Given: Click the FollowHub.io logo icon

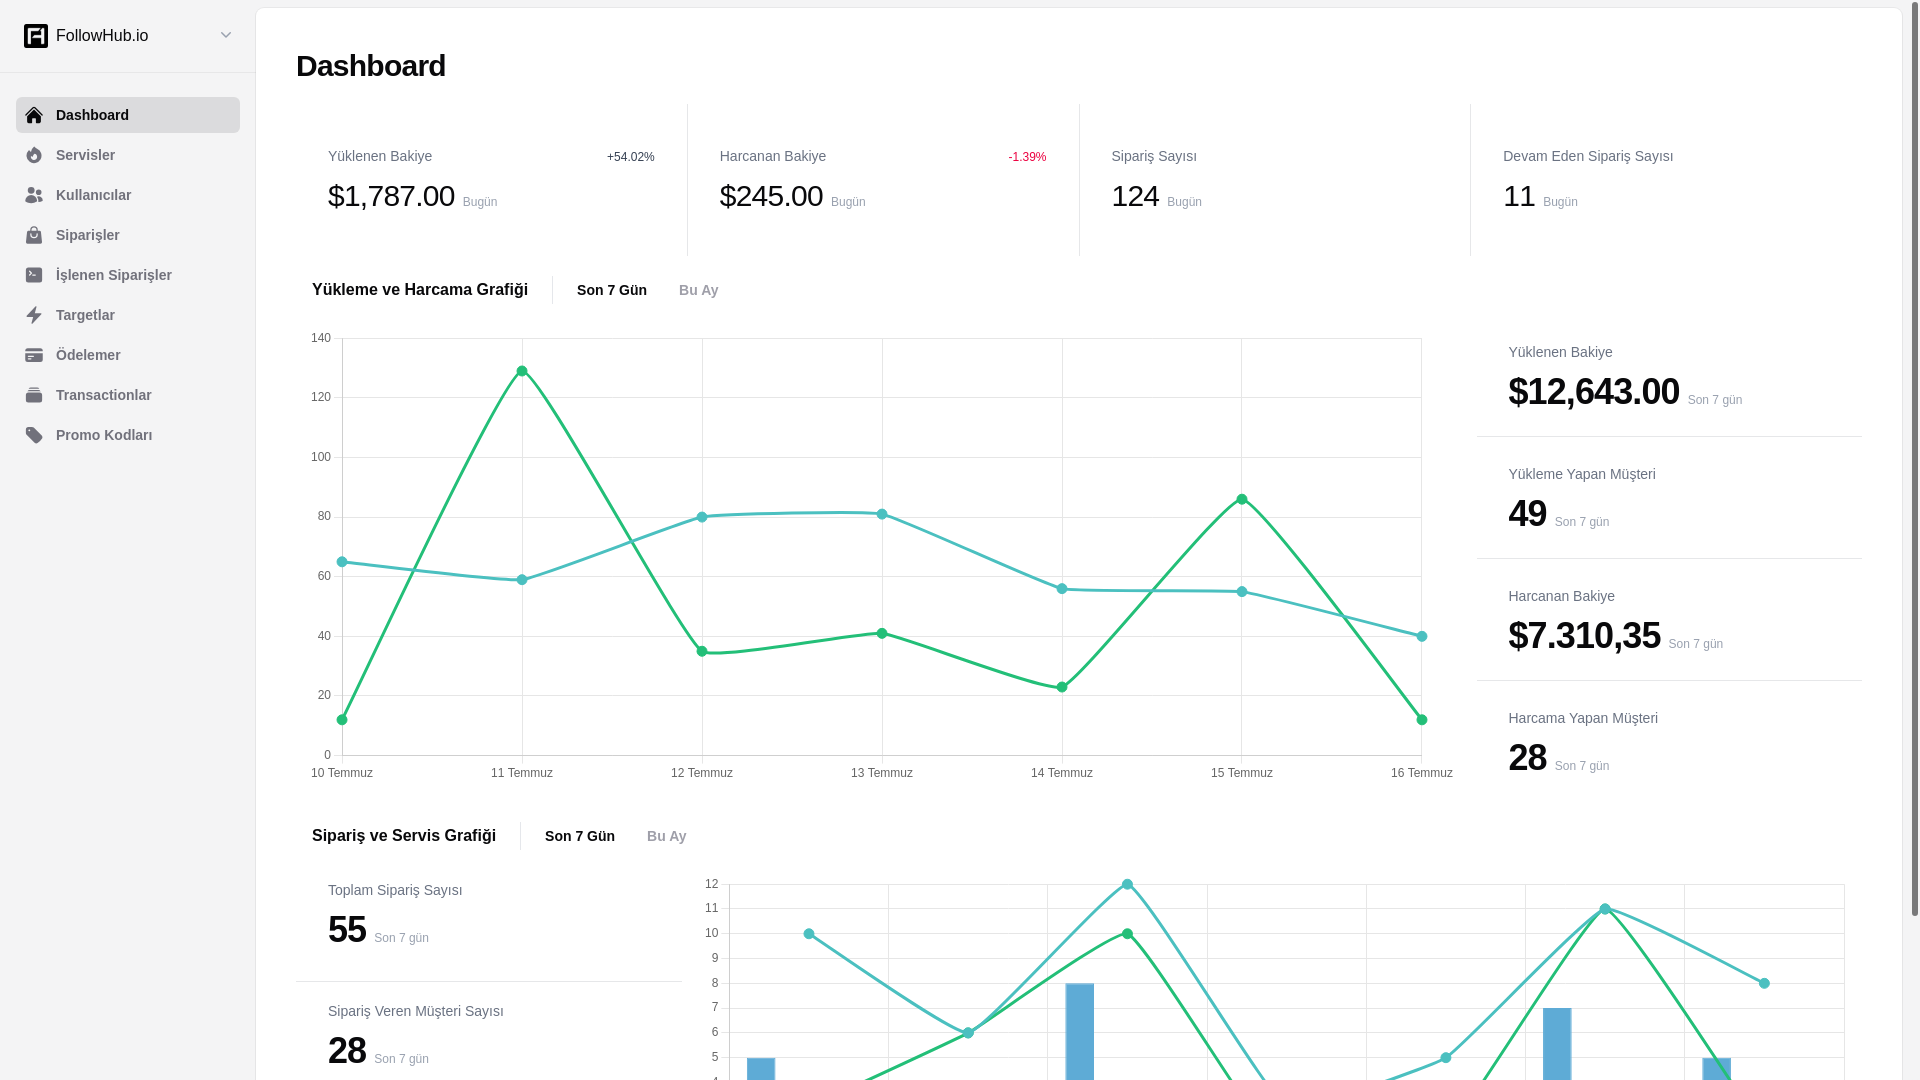Looking at the screenshot, I should (36, 36).
